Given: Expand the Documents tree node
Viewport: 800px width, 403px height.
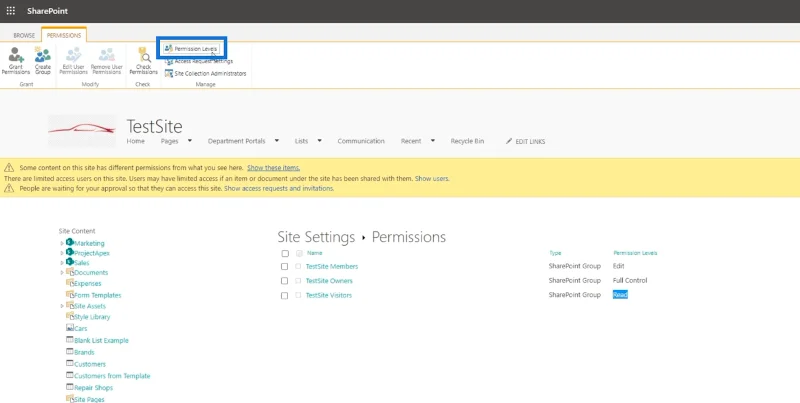Looking at the screenshot, I should pos(62,273).
